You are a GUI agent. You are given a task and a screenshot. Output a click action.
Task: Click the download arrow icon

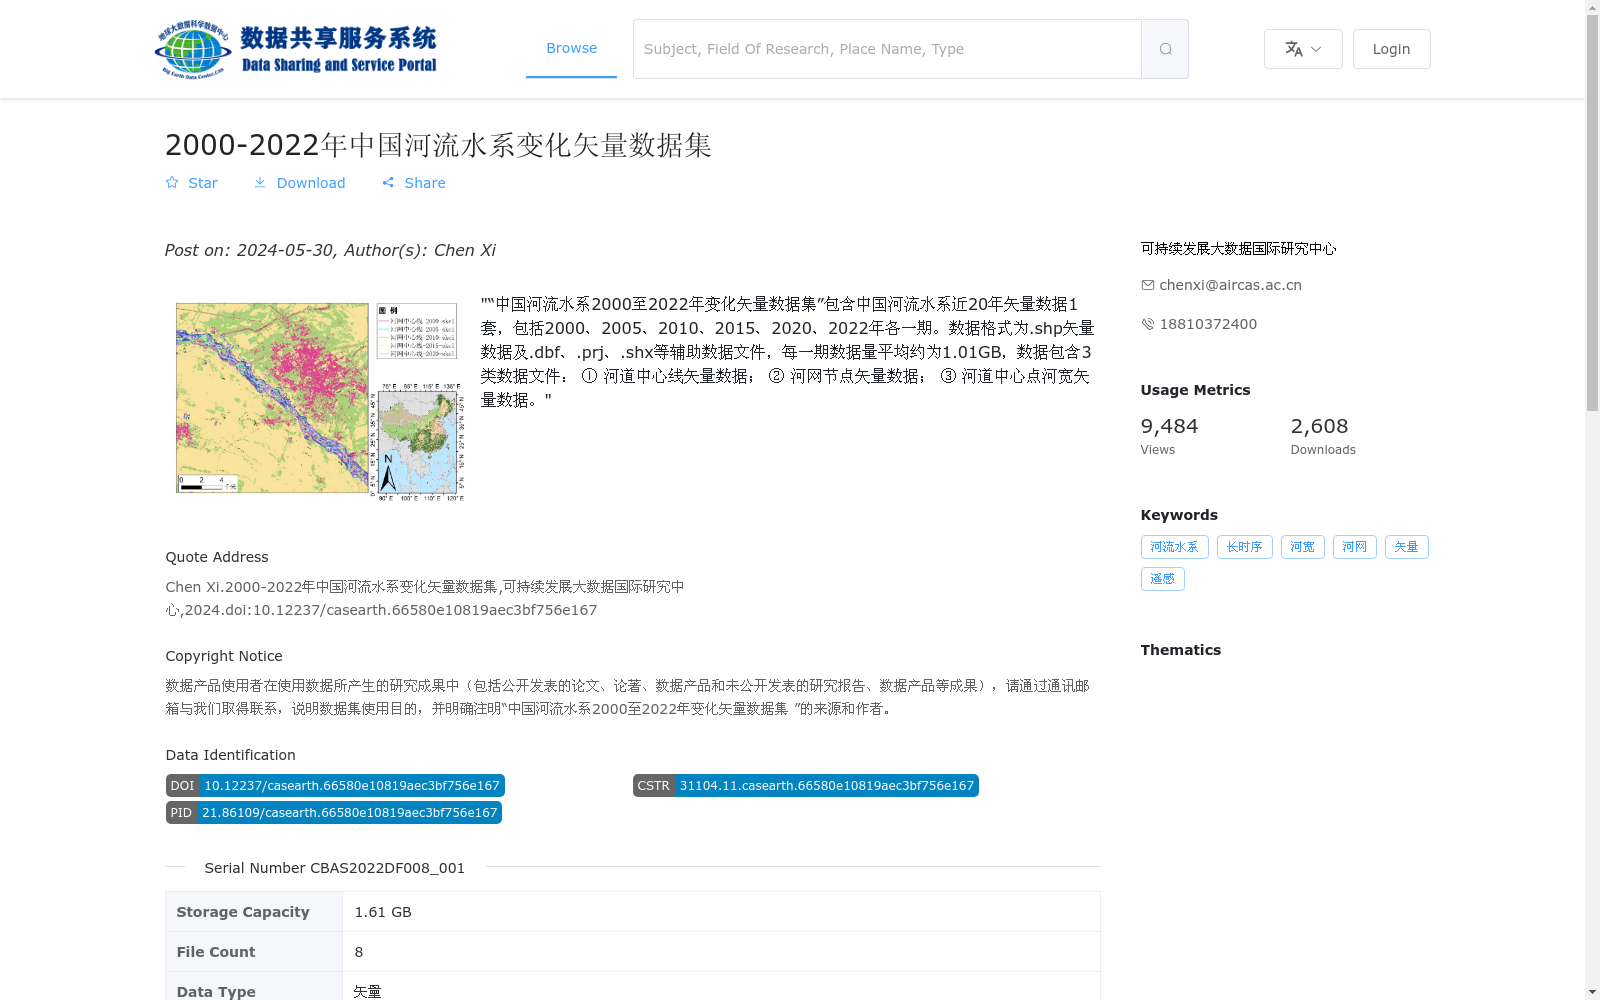[260, 183]
